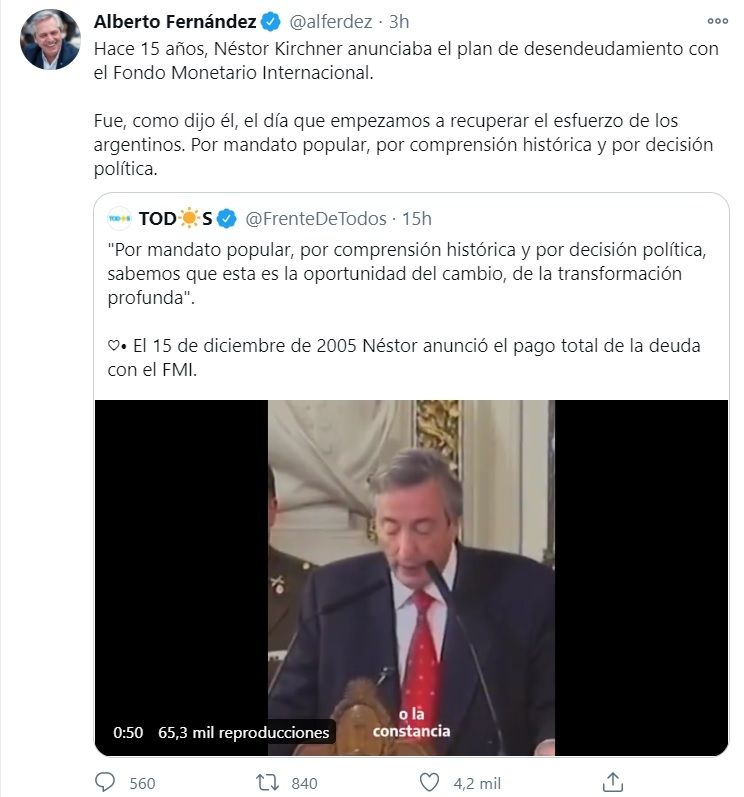The width and height of the screenshot is (744, 797).
Task: View the 840 retweets count
Action: point(304,783)
